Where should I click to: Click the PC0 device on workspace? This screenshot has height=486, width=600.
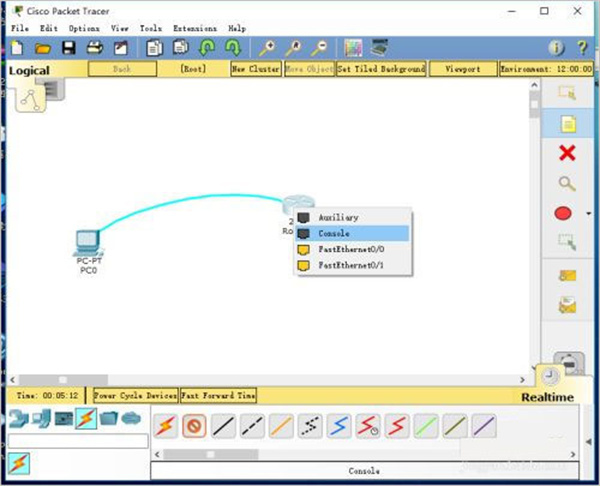pyautogui.click(x=87, y=245)
